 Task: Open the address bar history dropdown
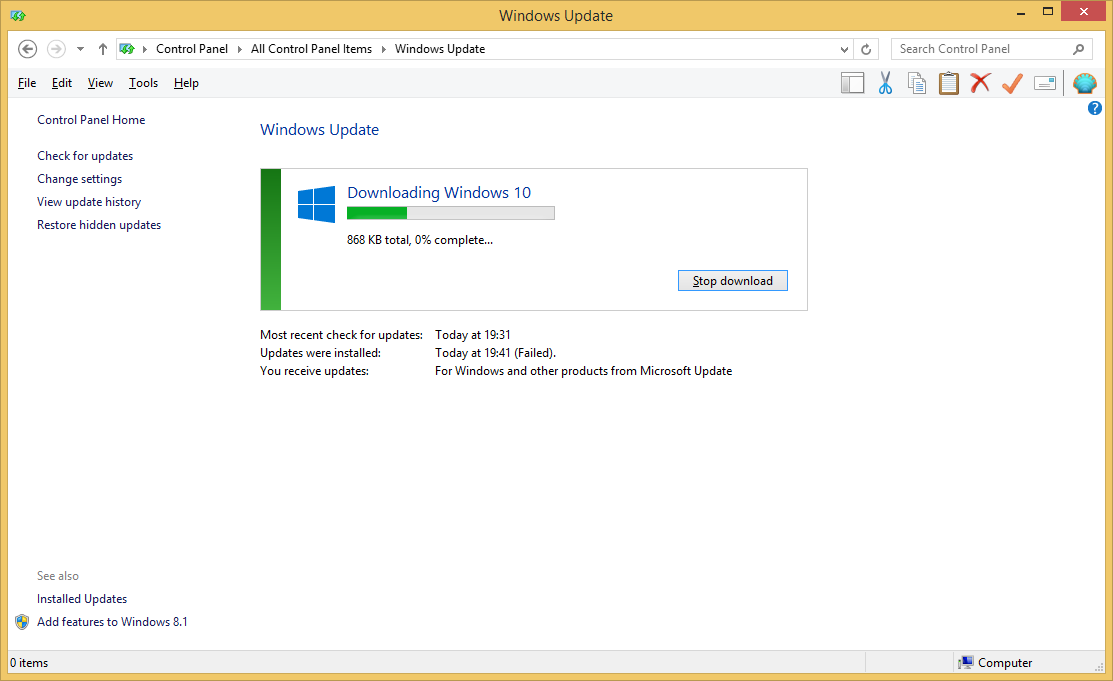point(844,49)
